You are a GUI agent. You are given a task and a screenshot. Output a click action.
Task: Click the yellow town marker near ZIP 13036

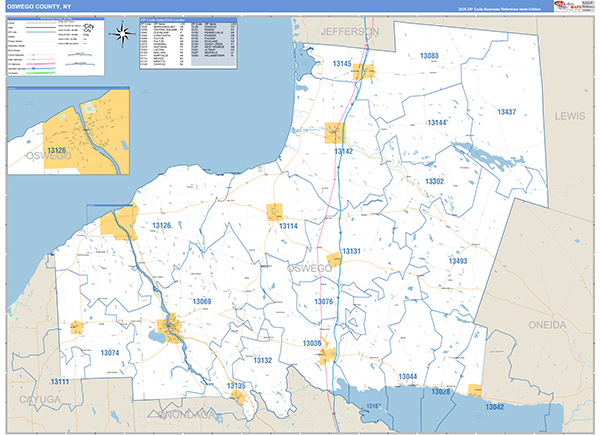326,352
